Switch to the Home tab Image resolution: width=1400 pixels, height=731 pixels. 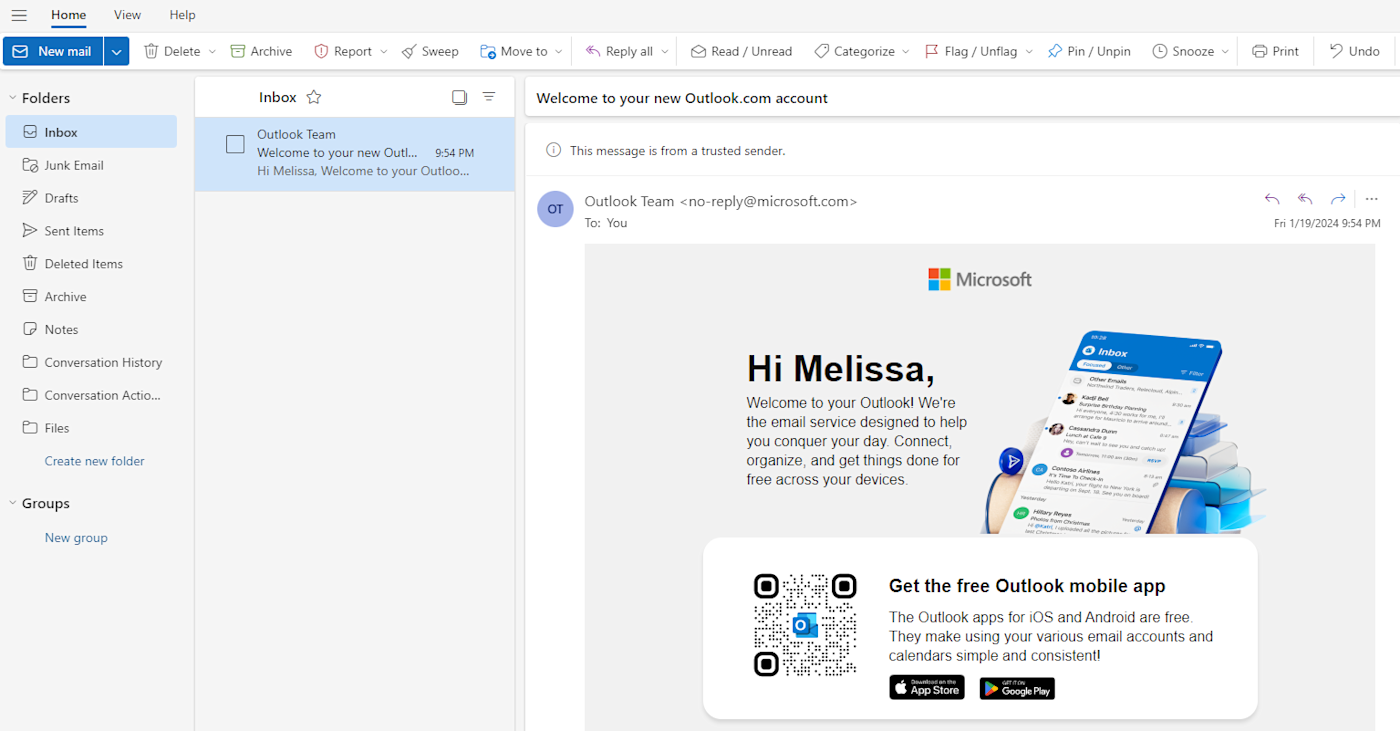click(x=69, y=15)
